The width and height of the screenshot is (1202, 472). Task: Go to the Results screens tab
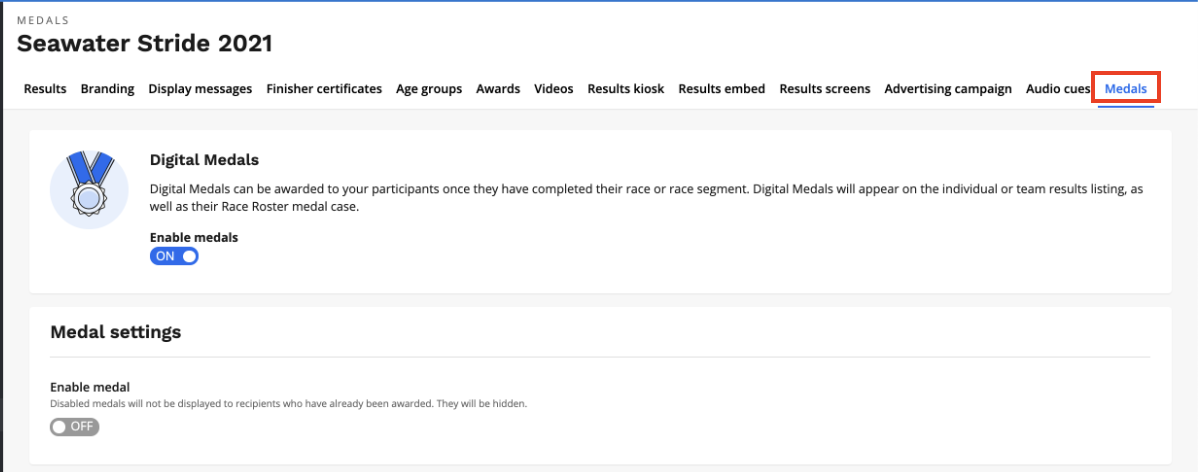pos(825,89)
